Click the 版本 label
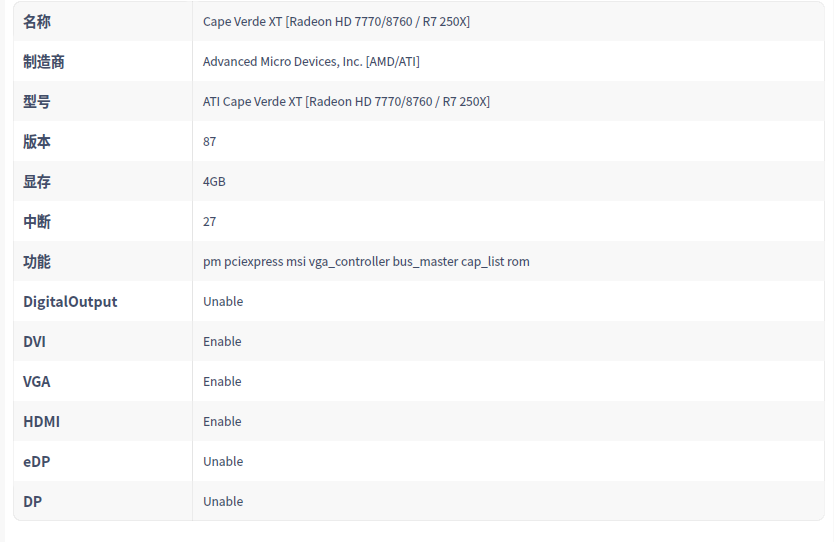The height and width of the screenshot is (542, 834). click(x=37, y=142)
